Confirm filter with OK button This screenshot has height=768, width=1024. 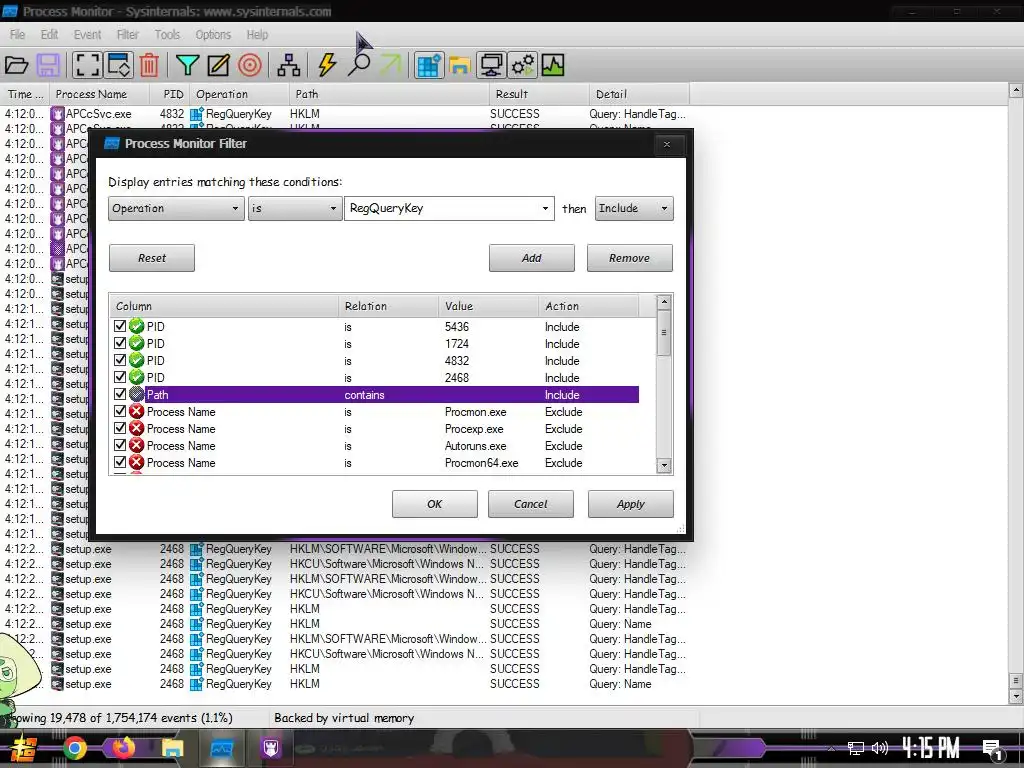click(x=434, y=504)
